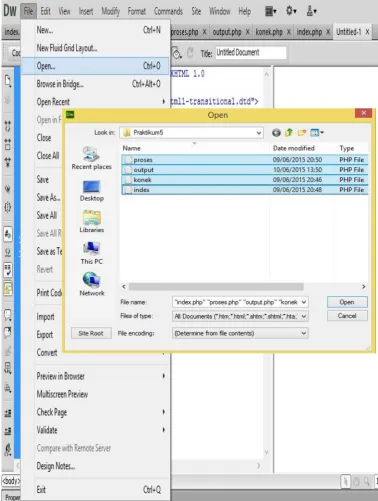Select Desktop in the dialog sidebar
378x501 pixels.
tap(91, 191)
